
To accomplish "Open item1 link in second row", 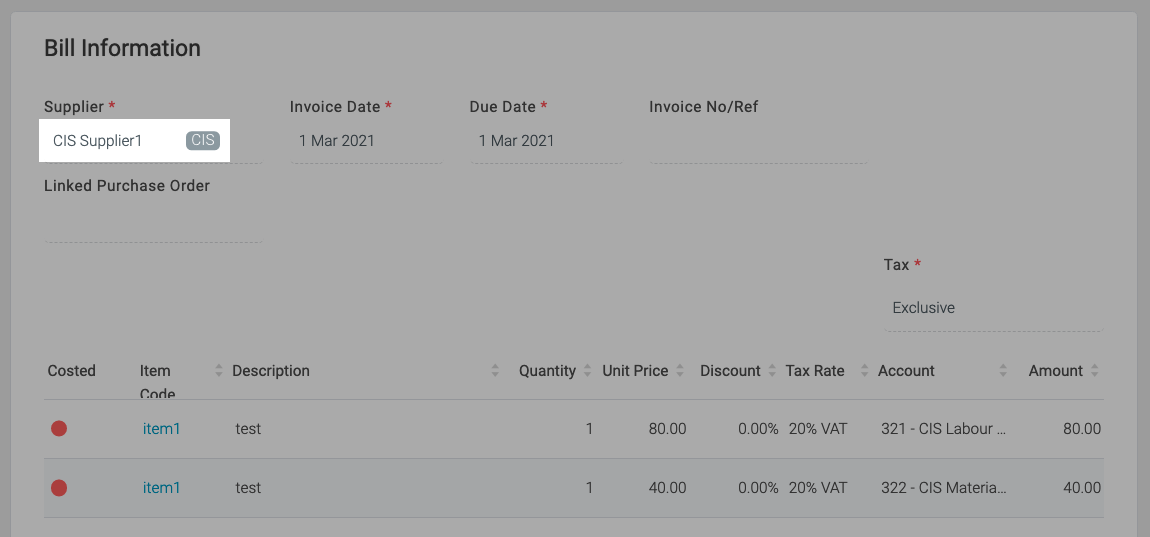I will 161,488.
